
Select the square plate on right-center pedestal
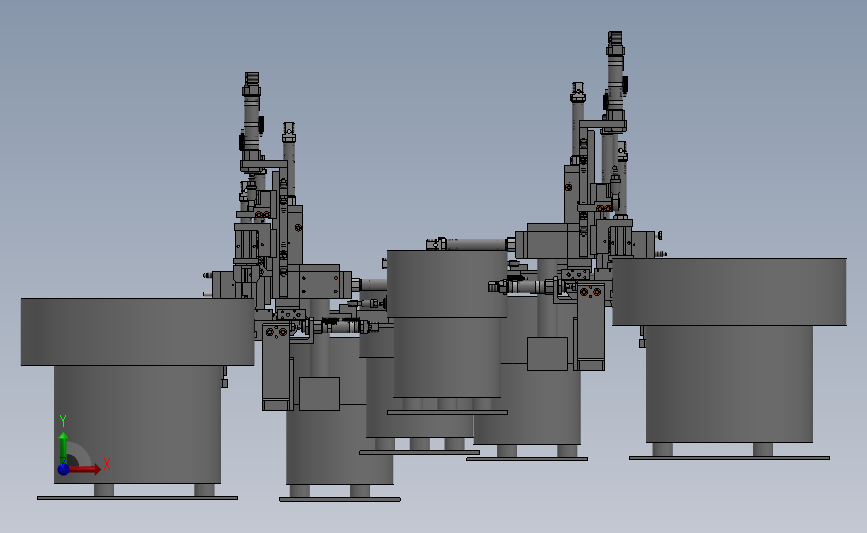(547, 354)
